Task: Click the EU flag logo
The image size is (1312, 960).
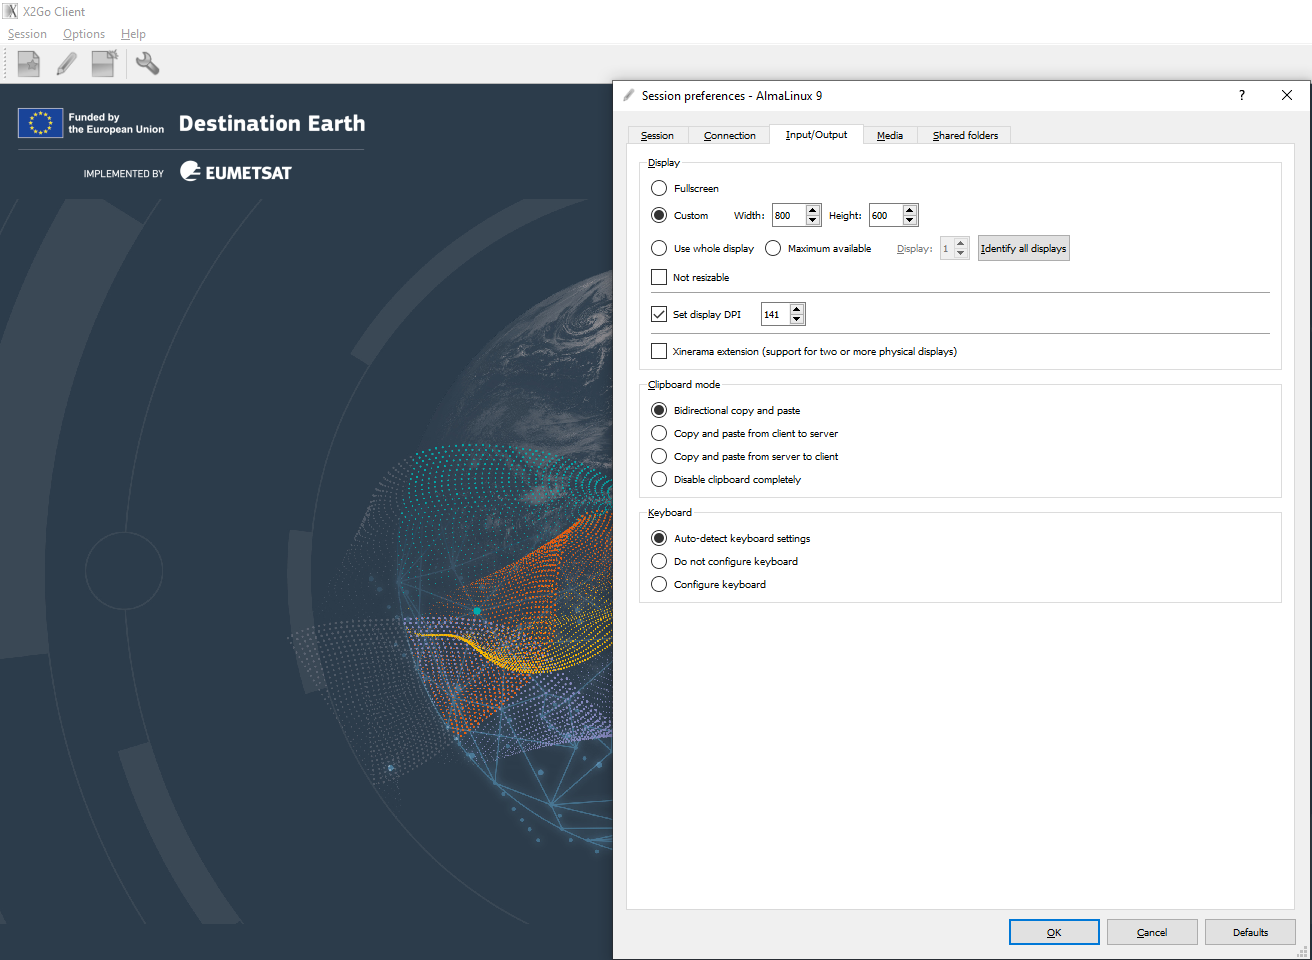Action: coord(40,123)
